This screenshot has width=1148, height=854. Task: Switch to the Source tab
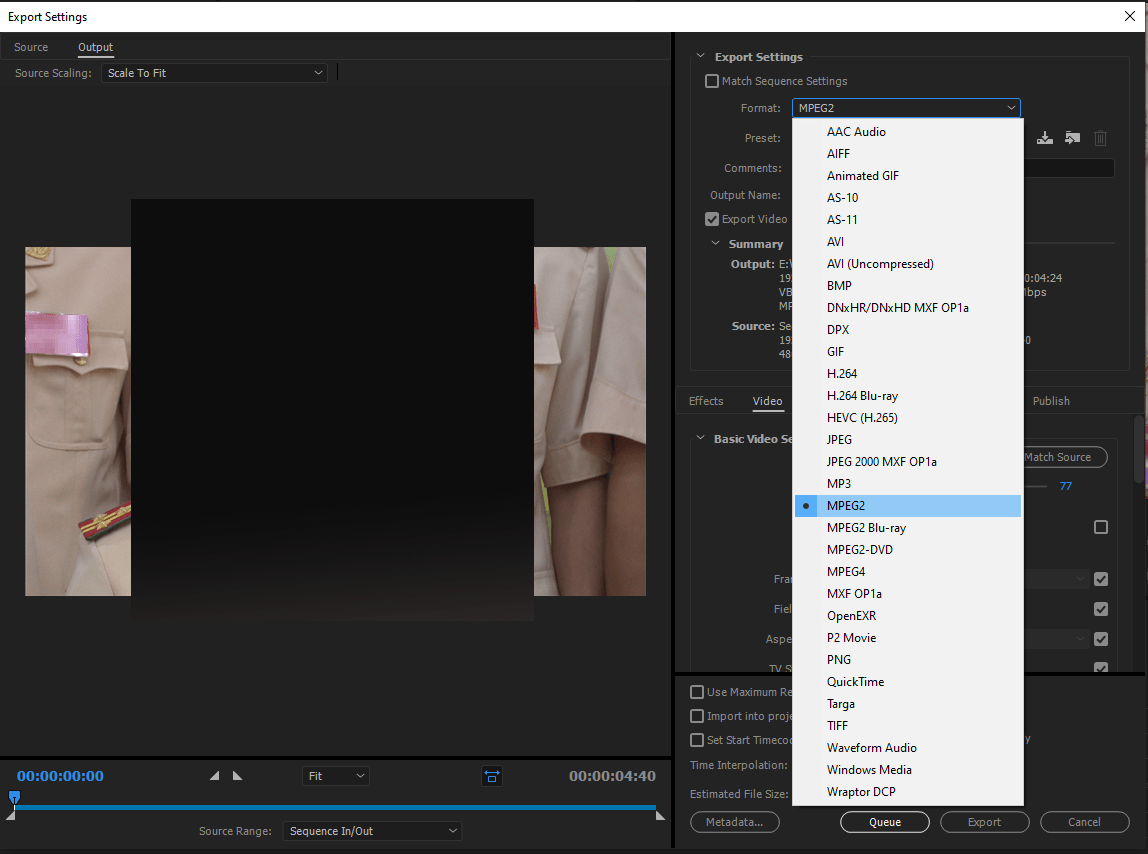point(31,47)
